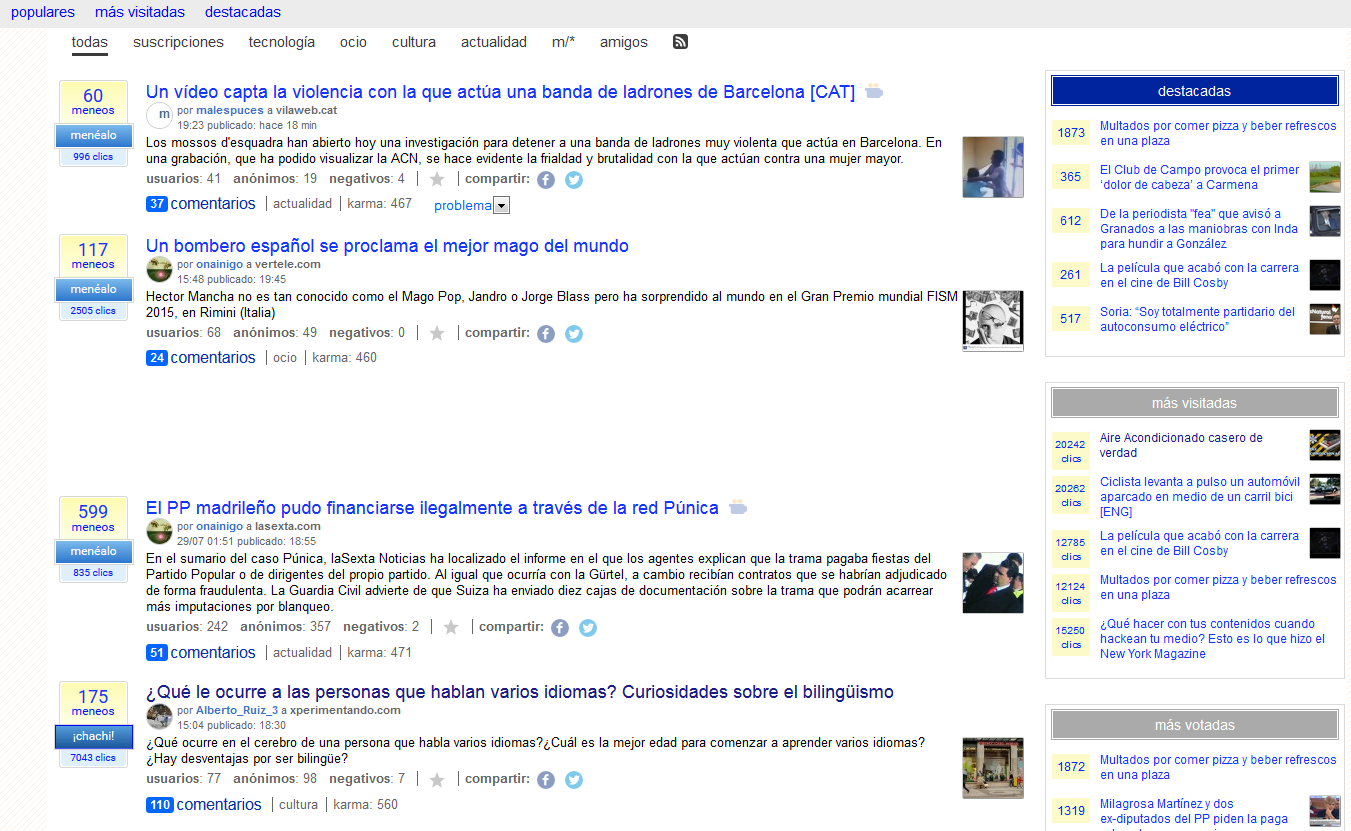The image size is (1351, 831).
Task: Visit source site 'xperimentando.com'
Action: 345,710
